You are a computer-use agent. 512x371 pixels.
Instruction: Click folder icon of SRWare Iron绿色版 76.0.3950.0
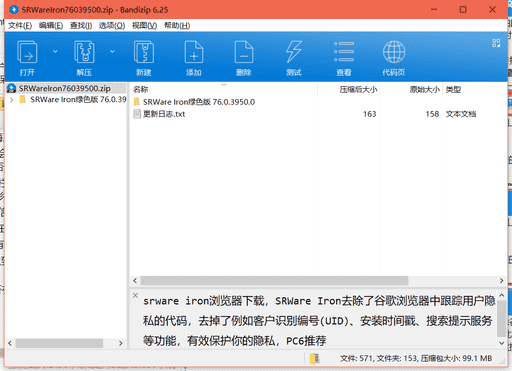click(x=137, y=102)
